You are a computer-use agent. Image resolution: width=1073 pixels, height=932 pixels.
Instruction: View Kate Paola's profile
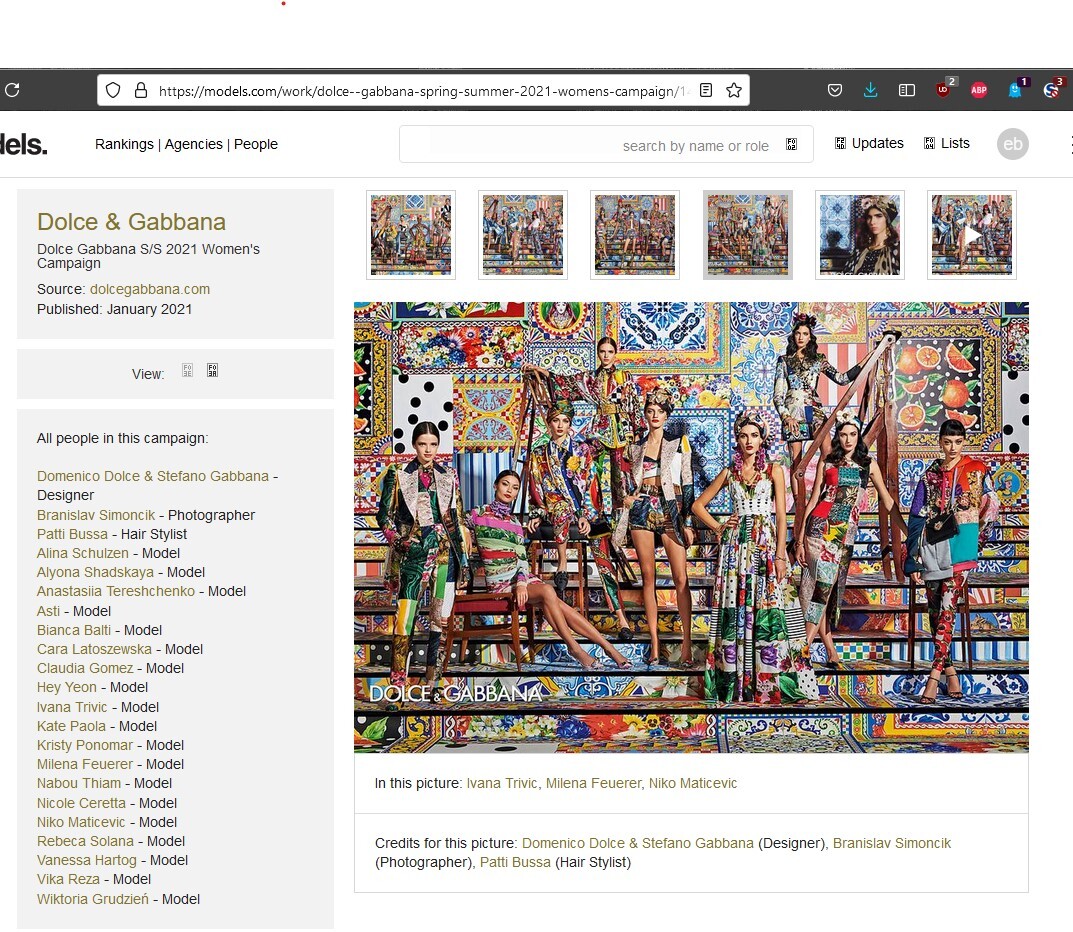71,727
